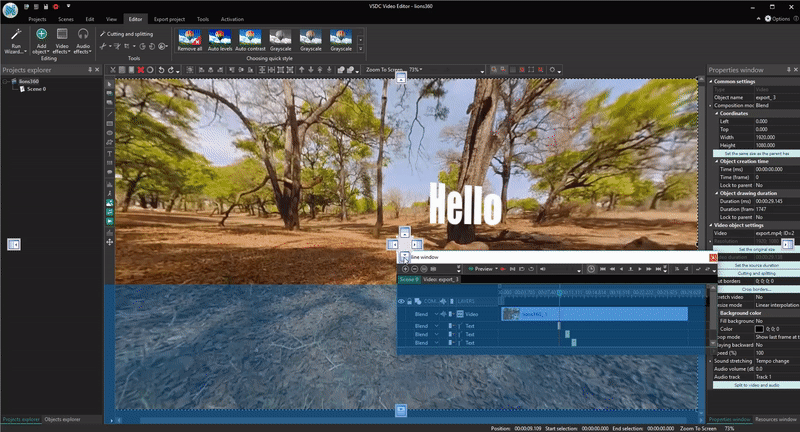Collapse the Coordinates section
This screenshot has height=432, width=800.
pyautogui.click(x=716, y=113)
